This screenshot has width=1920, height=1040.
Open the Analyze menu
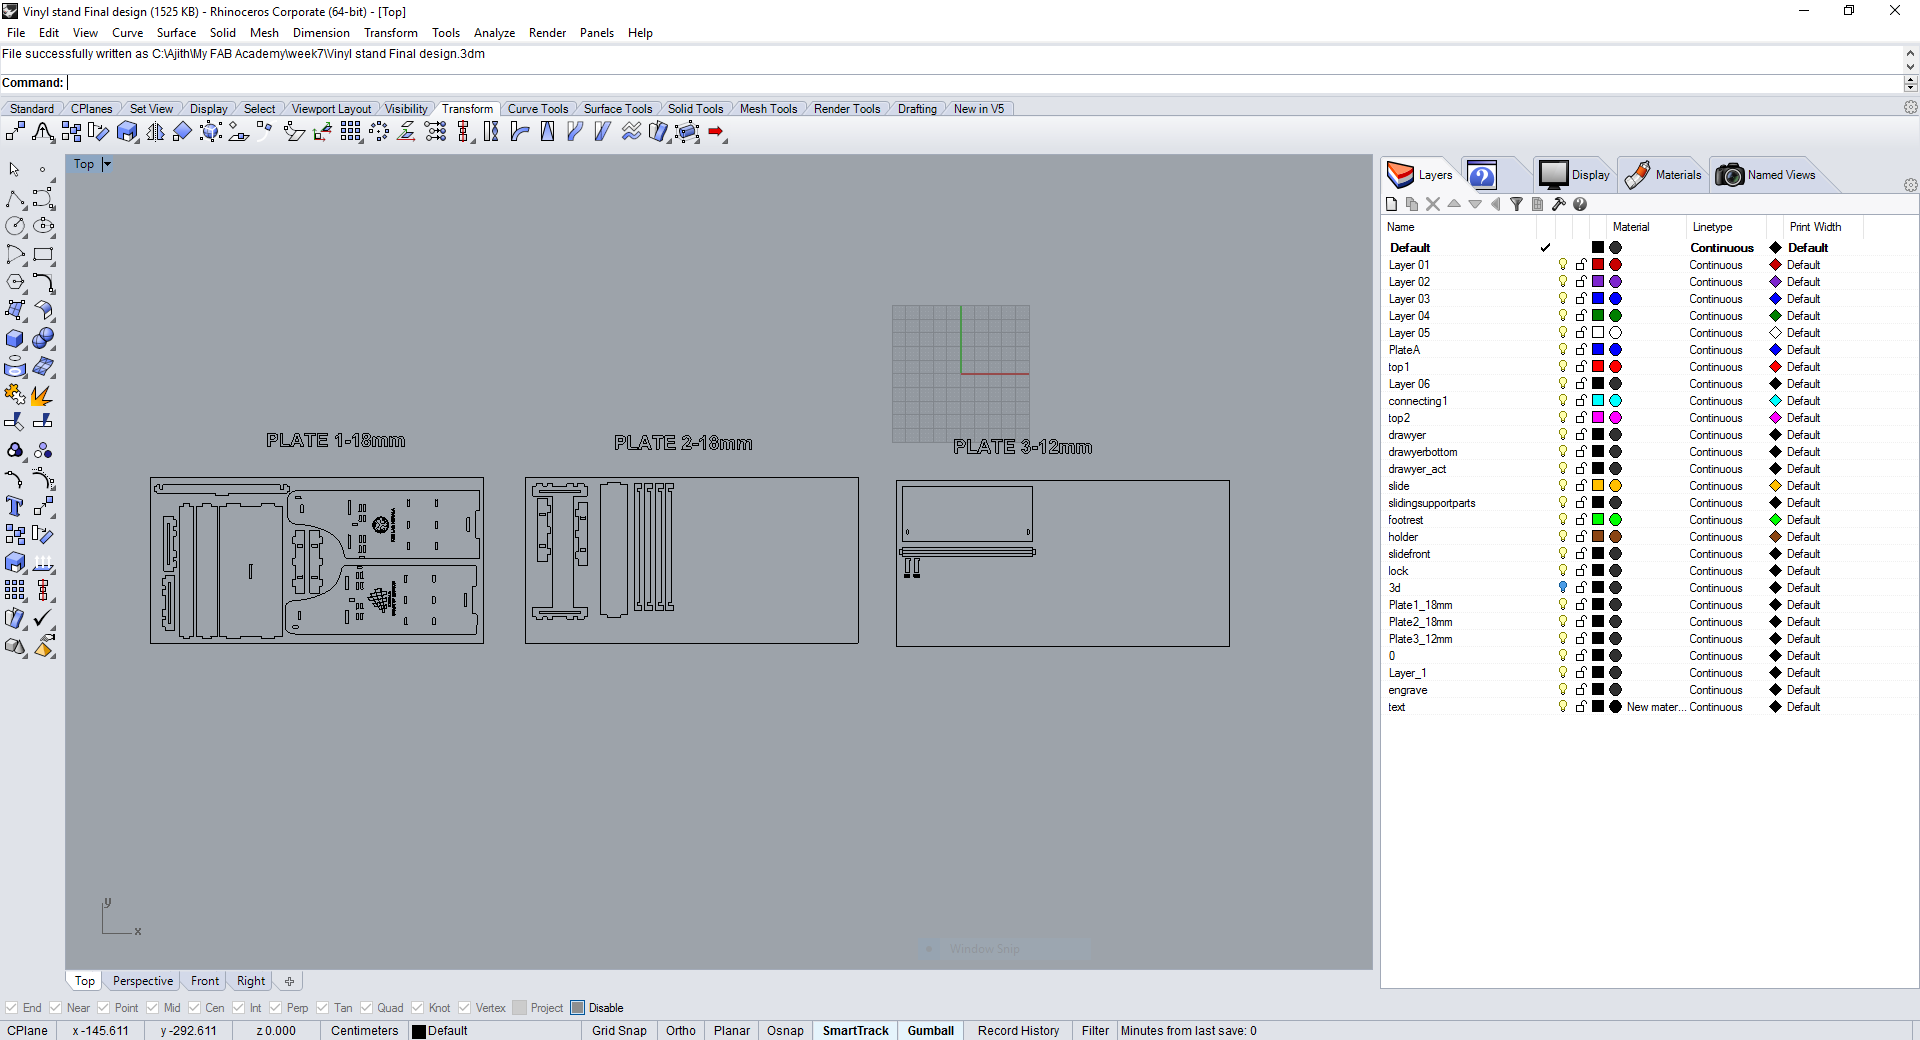click(494, 33)
